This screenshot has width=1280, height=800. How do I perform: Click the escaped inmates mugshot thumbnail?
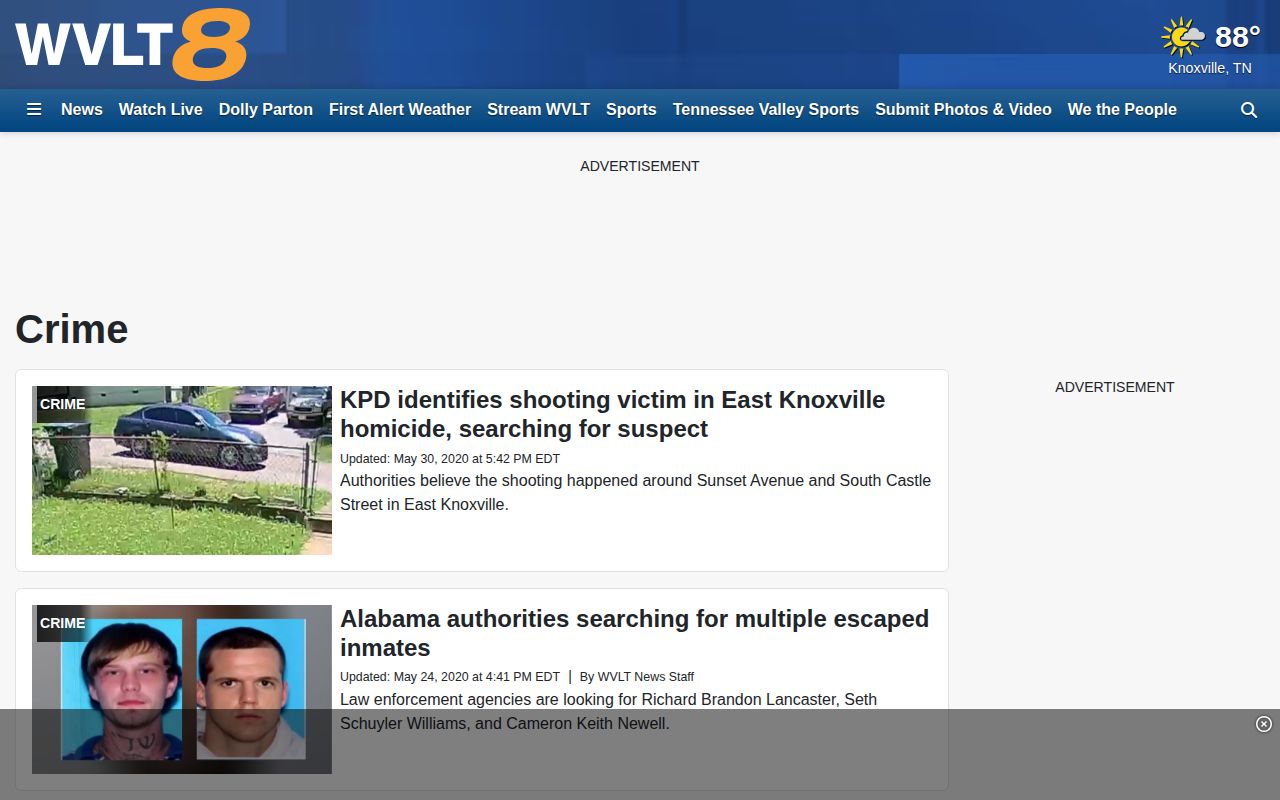(182, 689)
